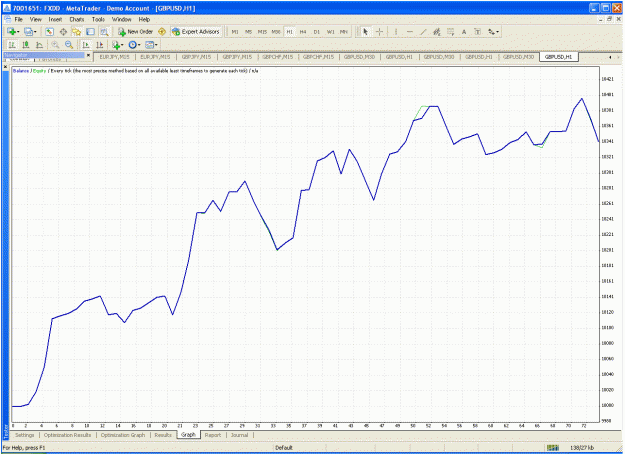Screen dimensions: 625x454
Task: Toggle chart Auto Scroll icon
Action: tap(86, 45)
